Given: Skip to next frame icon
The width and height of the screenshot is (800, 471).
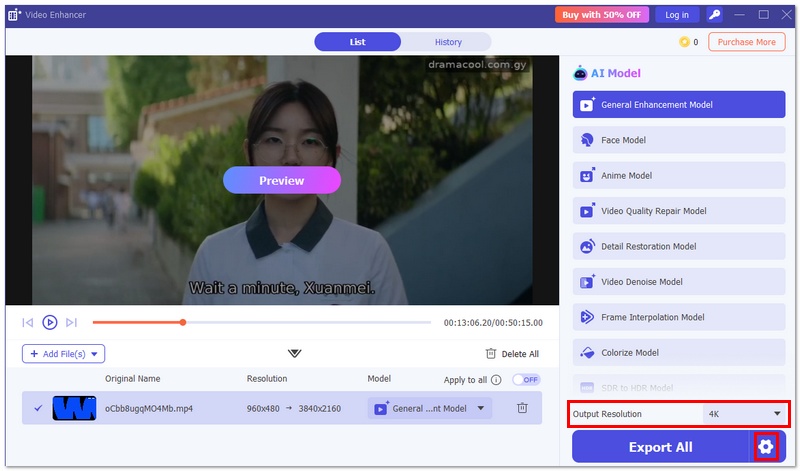Looking at the screenshot, I should point(71,322).
